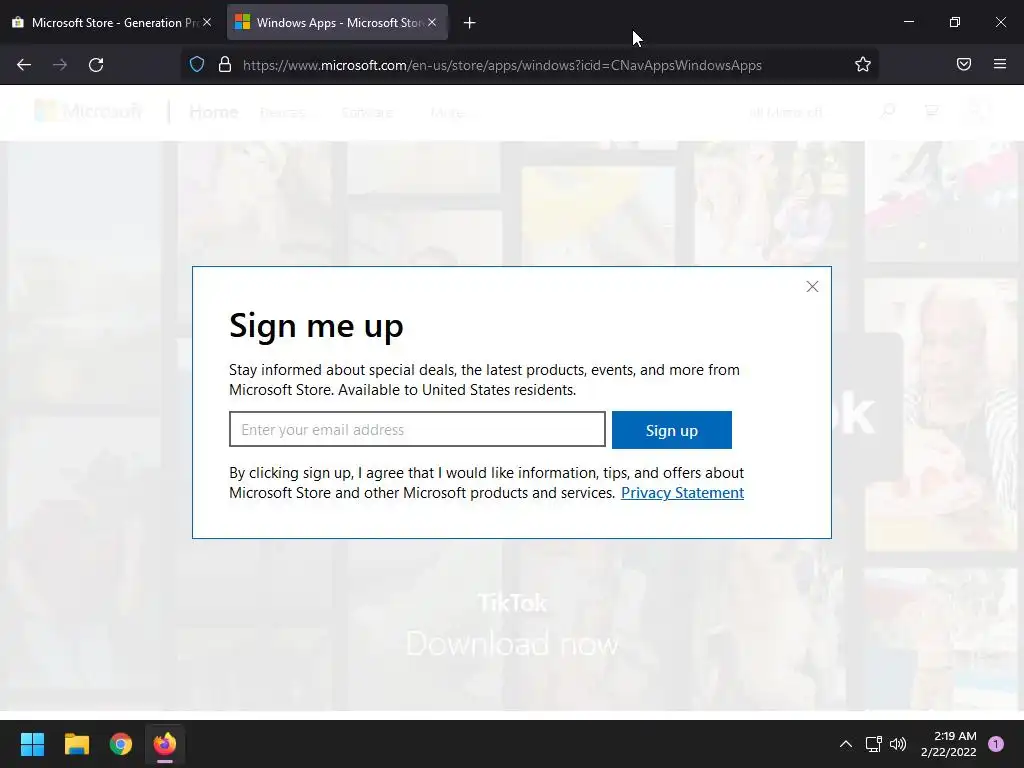View site security lock information
Image resolution: width=1024 pixels, height=768 pixels.
225,65
